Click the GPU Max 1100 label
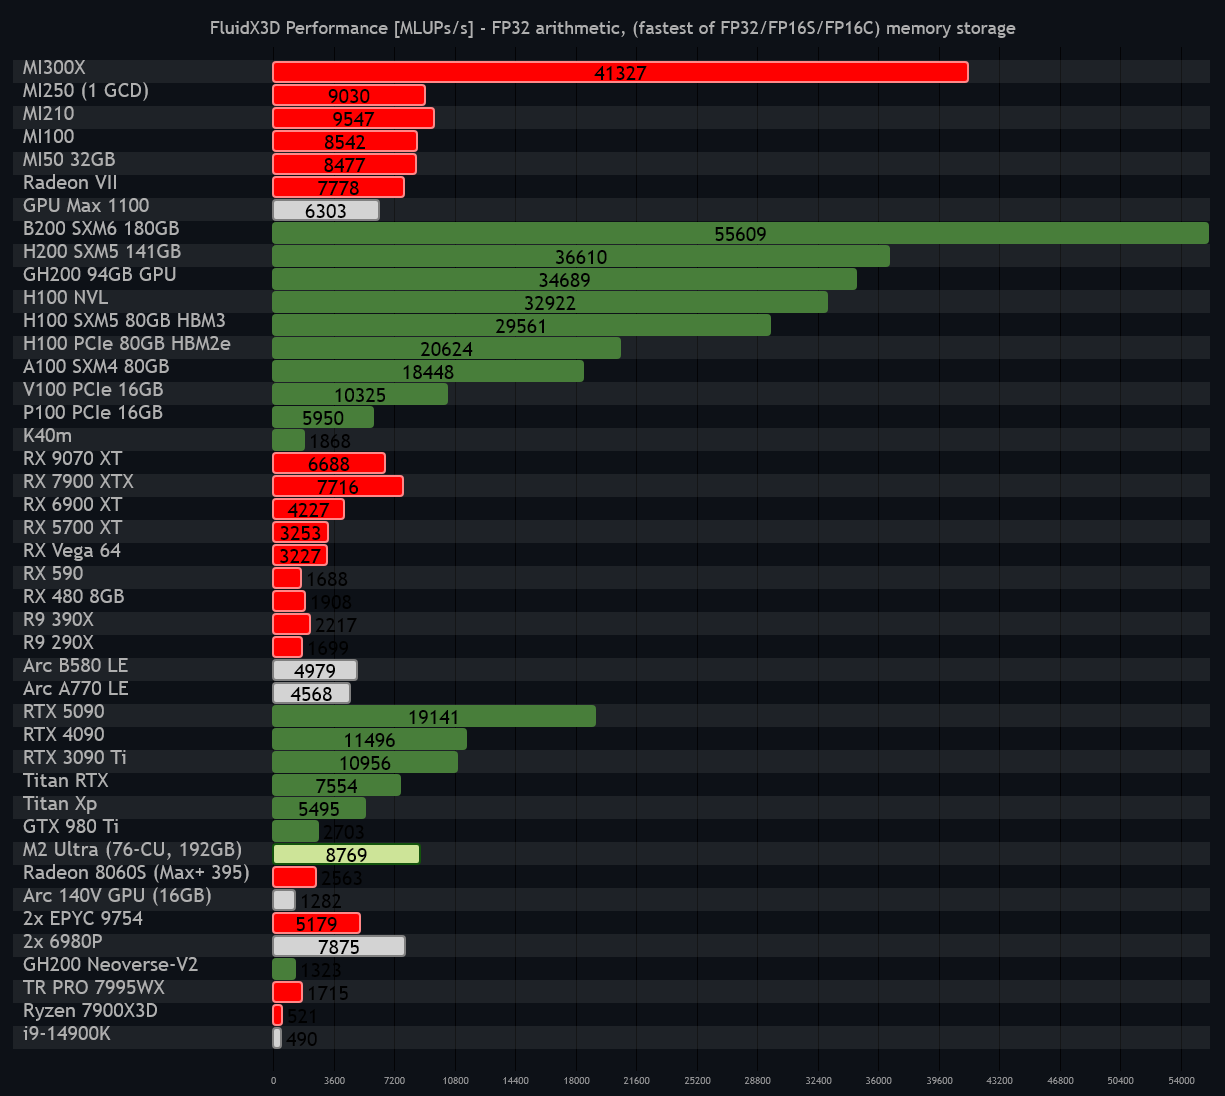This screenshot has width=1225, height=1096. tap(86, 206)
